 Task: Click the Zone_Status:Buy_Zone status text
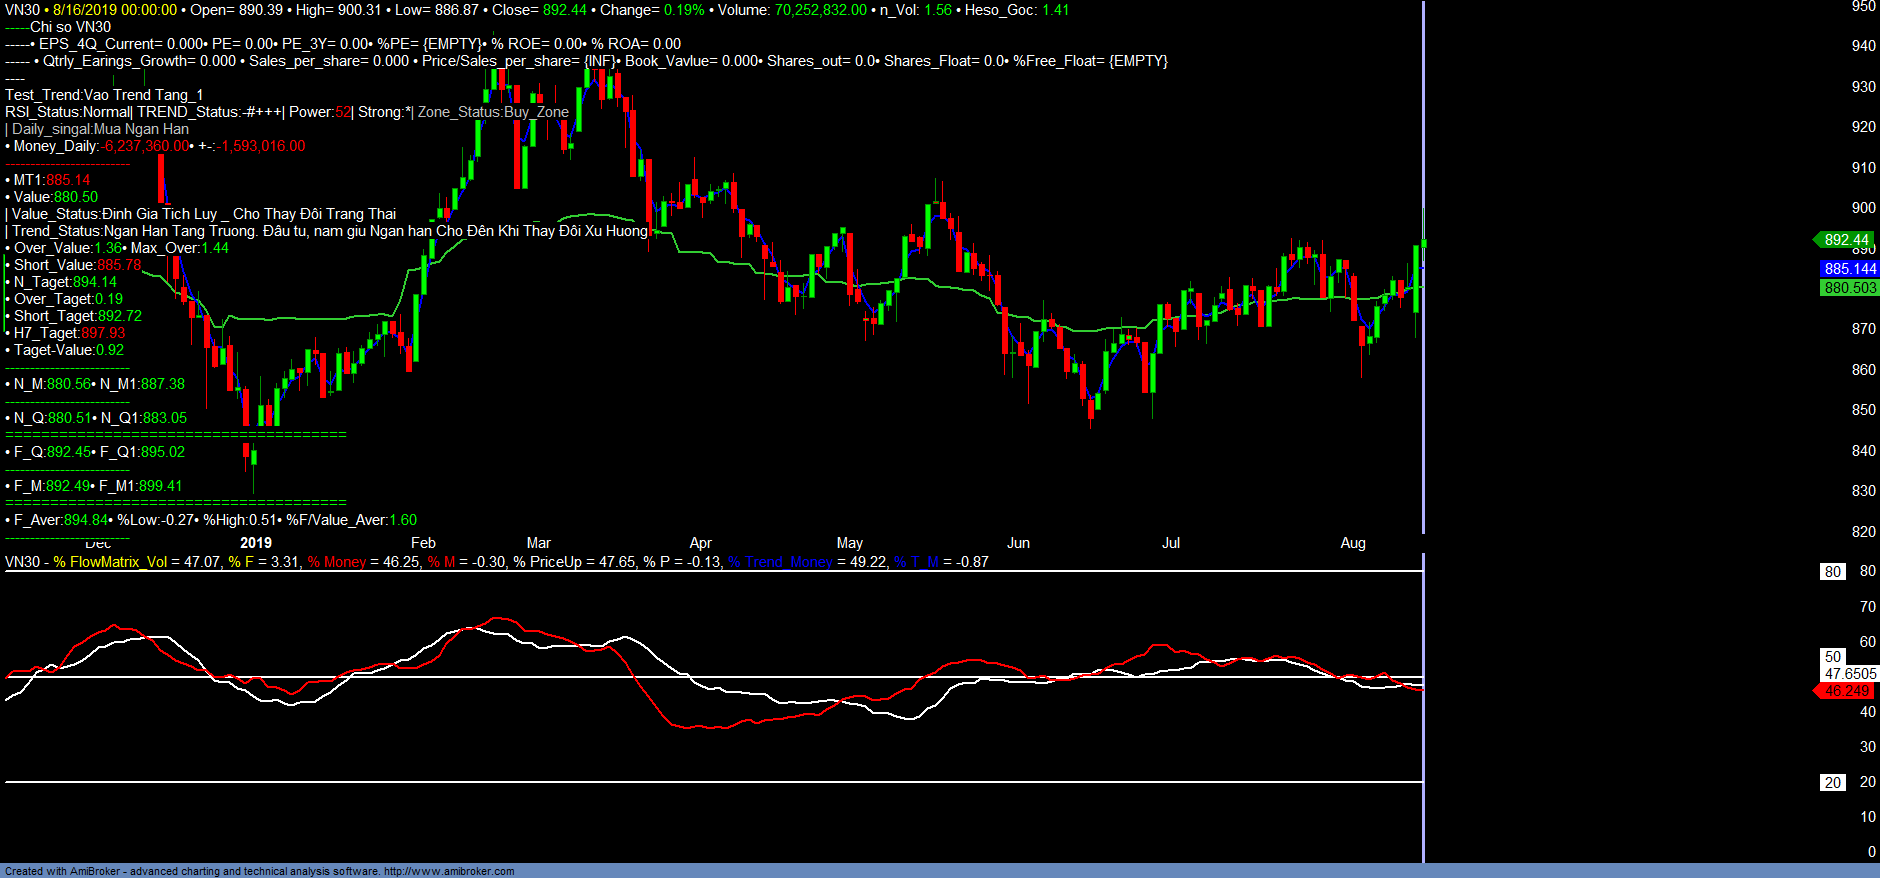493,112
